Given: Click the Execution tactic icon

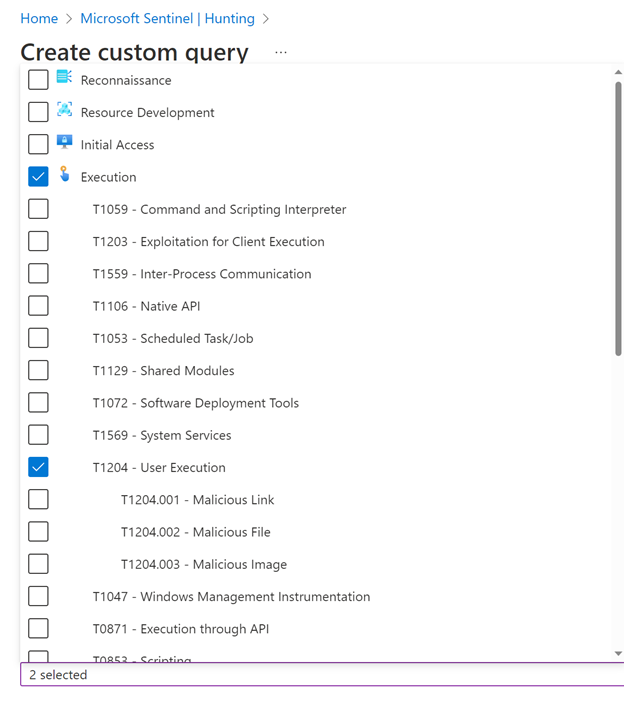Looking at the screenshot, I should point(64,173).
